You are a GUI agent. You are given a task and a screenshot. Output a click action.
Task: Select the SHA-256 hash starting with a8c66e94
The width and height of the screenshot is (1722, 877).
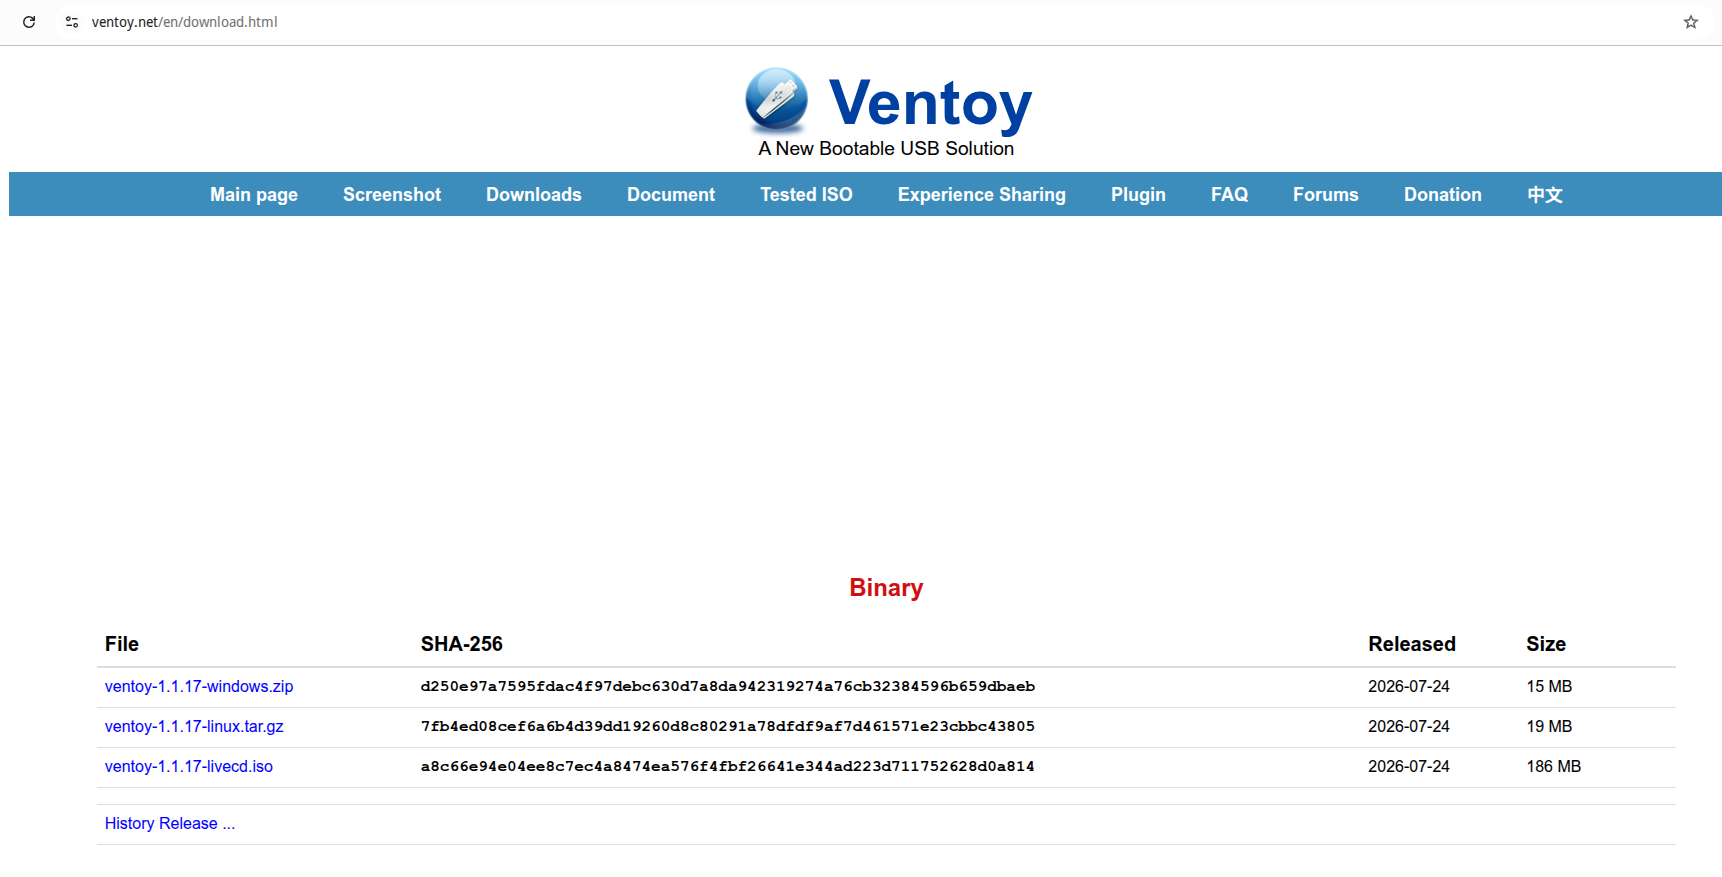coord(728,767)
